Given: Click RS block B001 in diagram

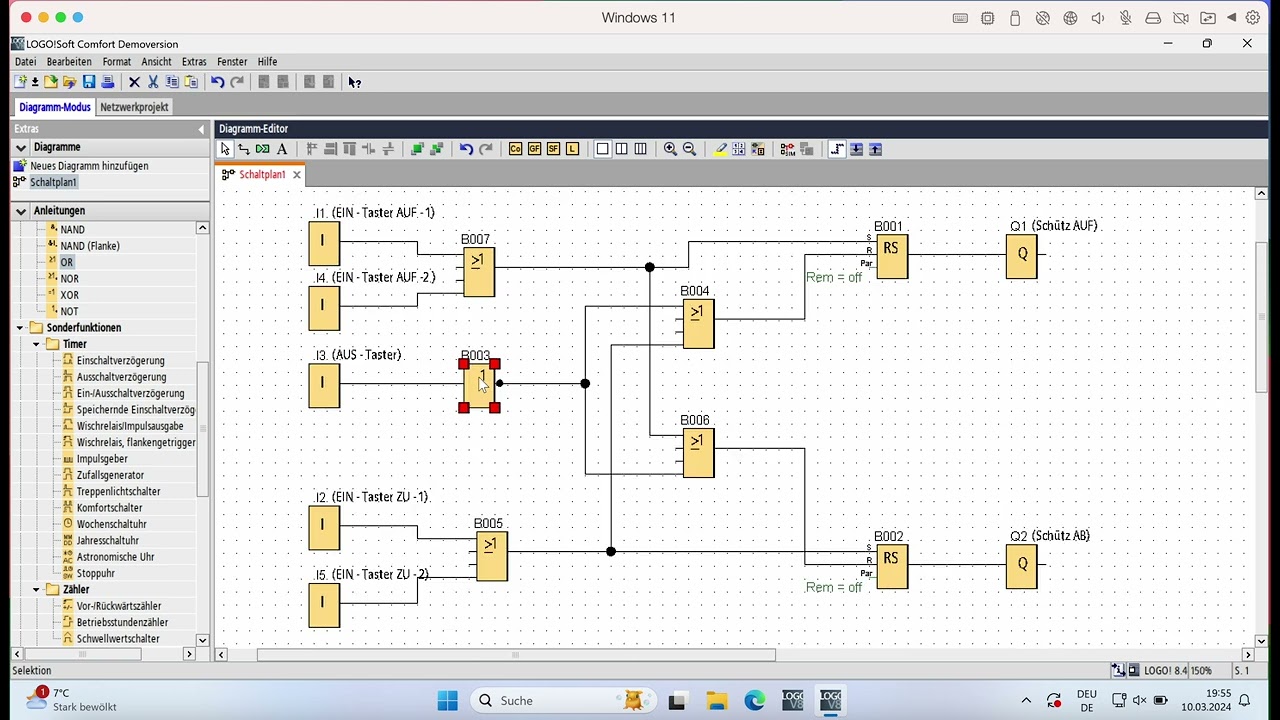Looking at the screenshot, I should [x=892, y=256].
